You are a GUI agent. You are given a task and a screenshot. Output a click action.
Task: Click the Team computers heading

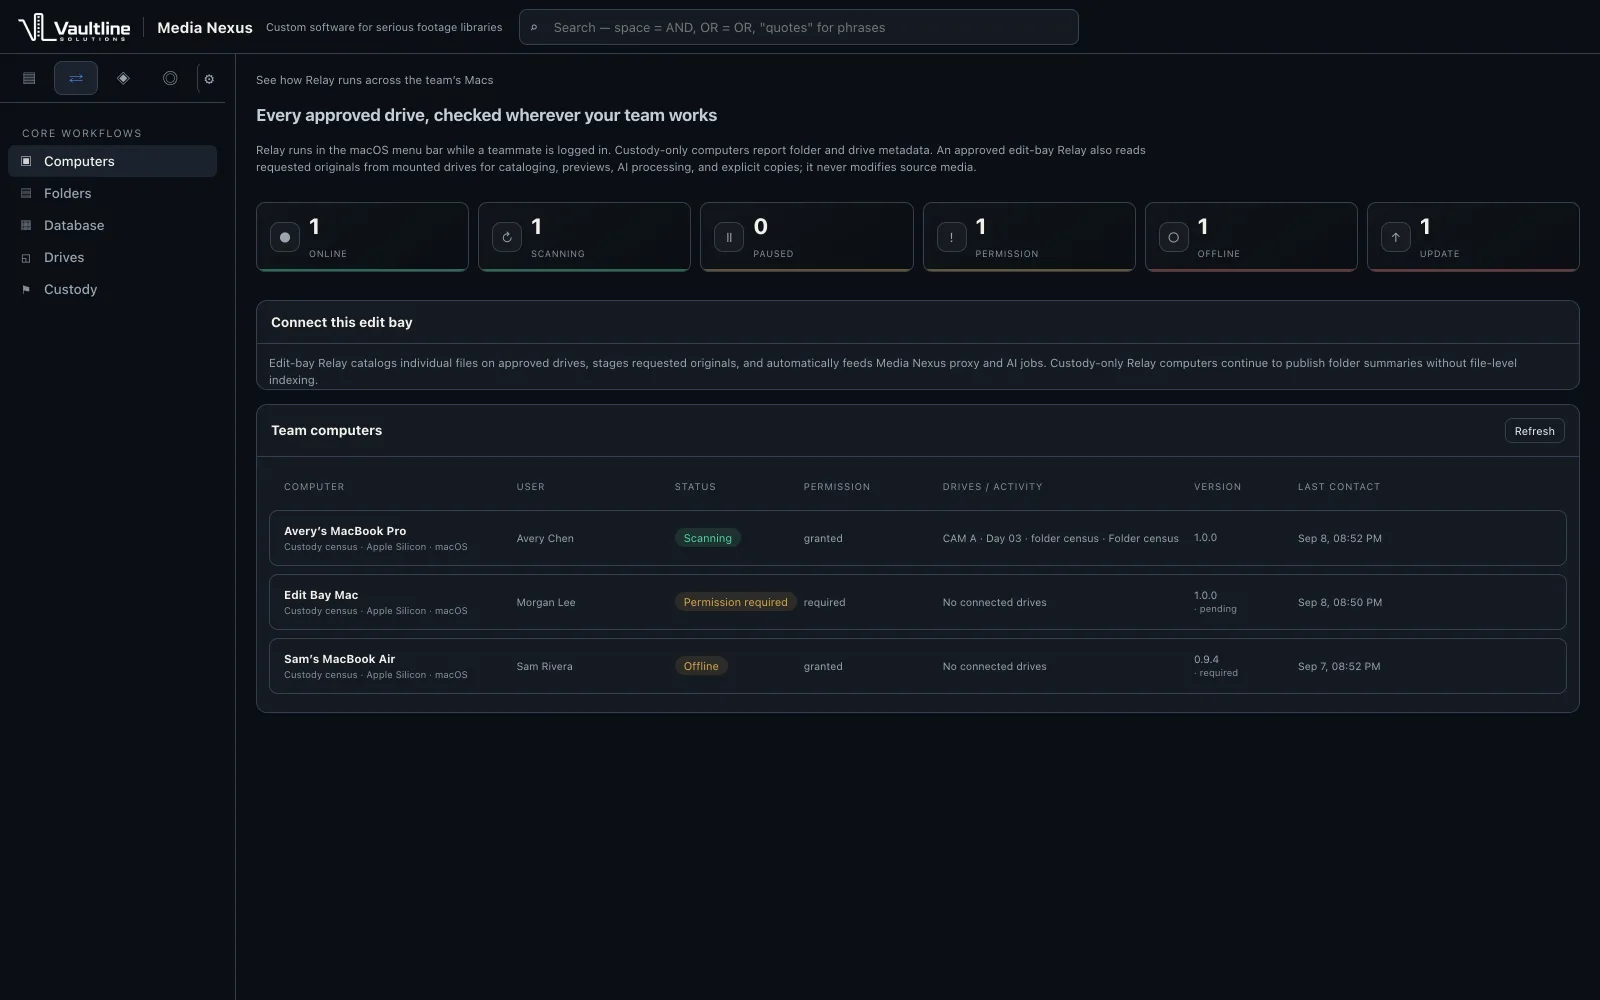(326, 430)
